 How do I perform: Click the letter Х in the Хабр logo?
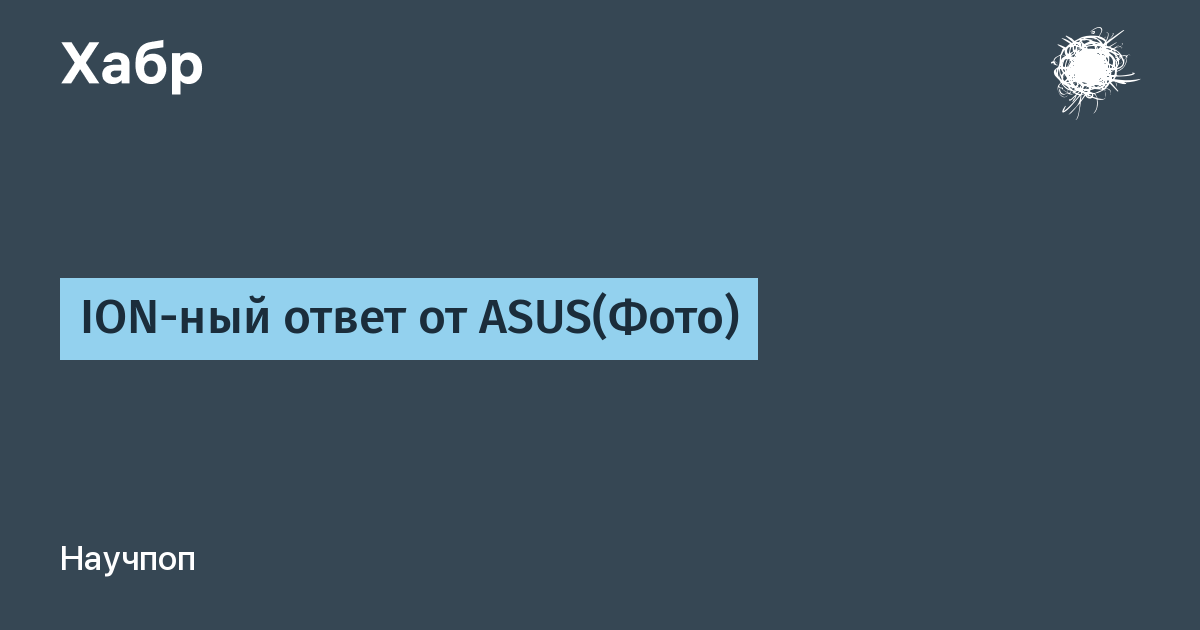point(80,64)
